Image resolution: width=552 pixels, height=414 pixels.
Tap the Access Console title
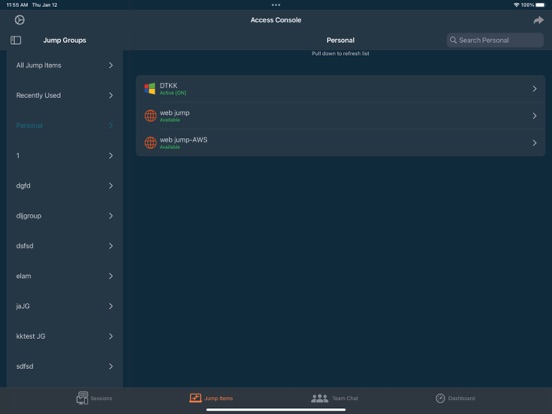(x=276, y=20)
